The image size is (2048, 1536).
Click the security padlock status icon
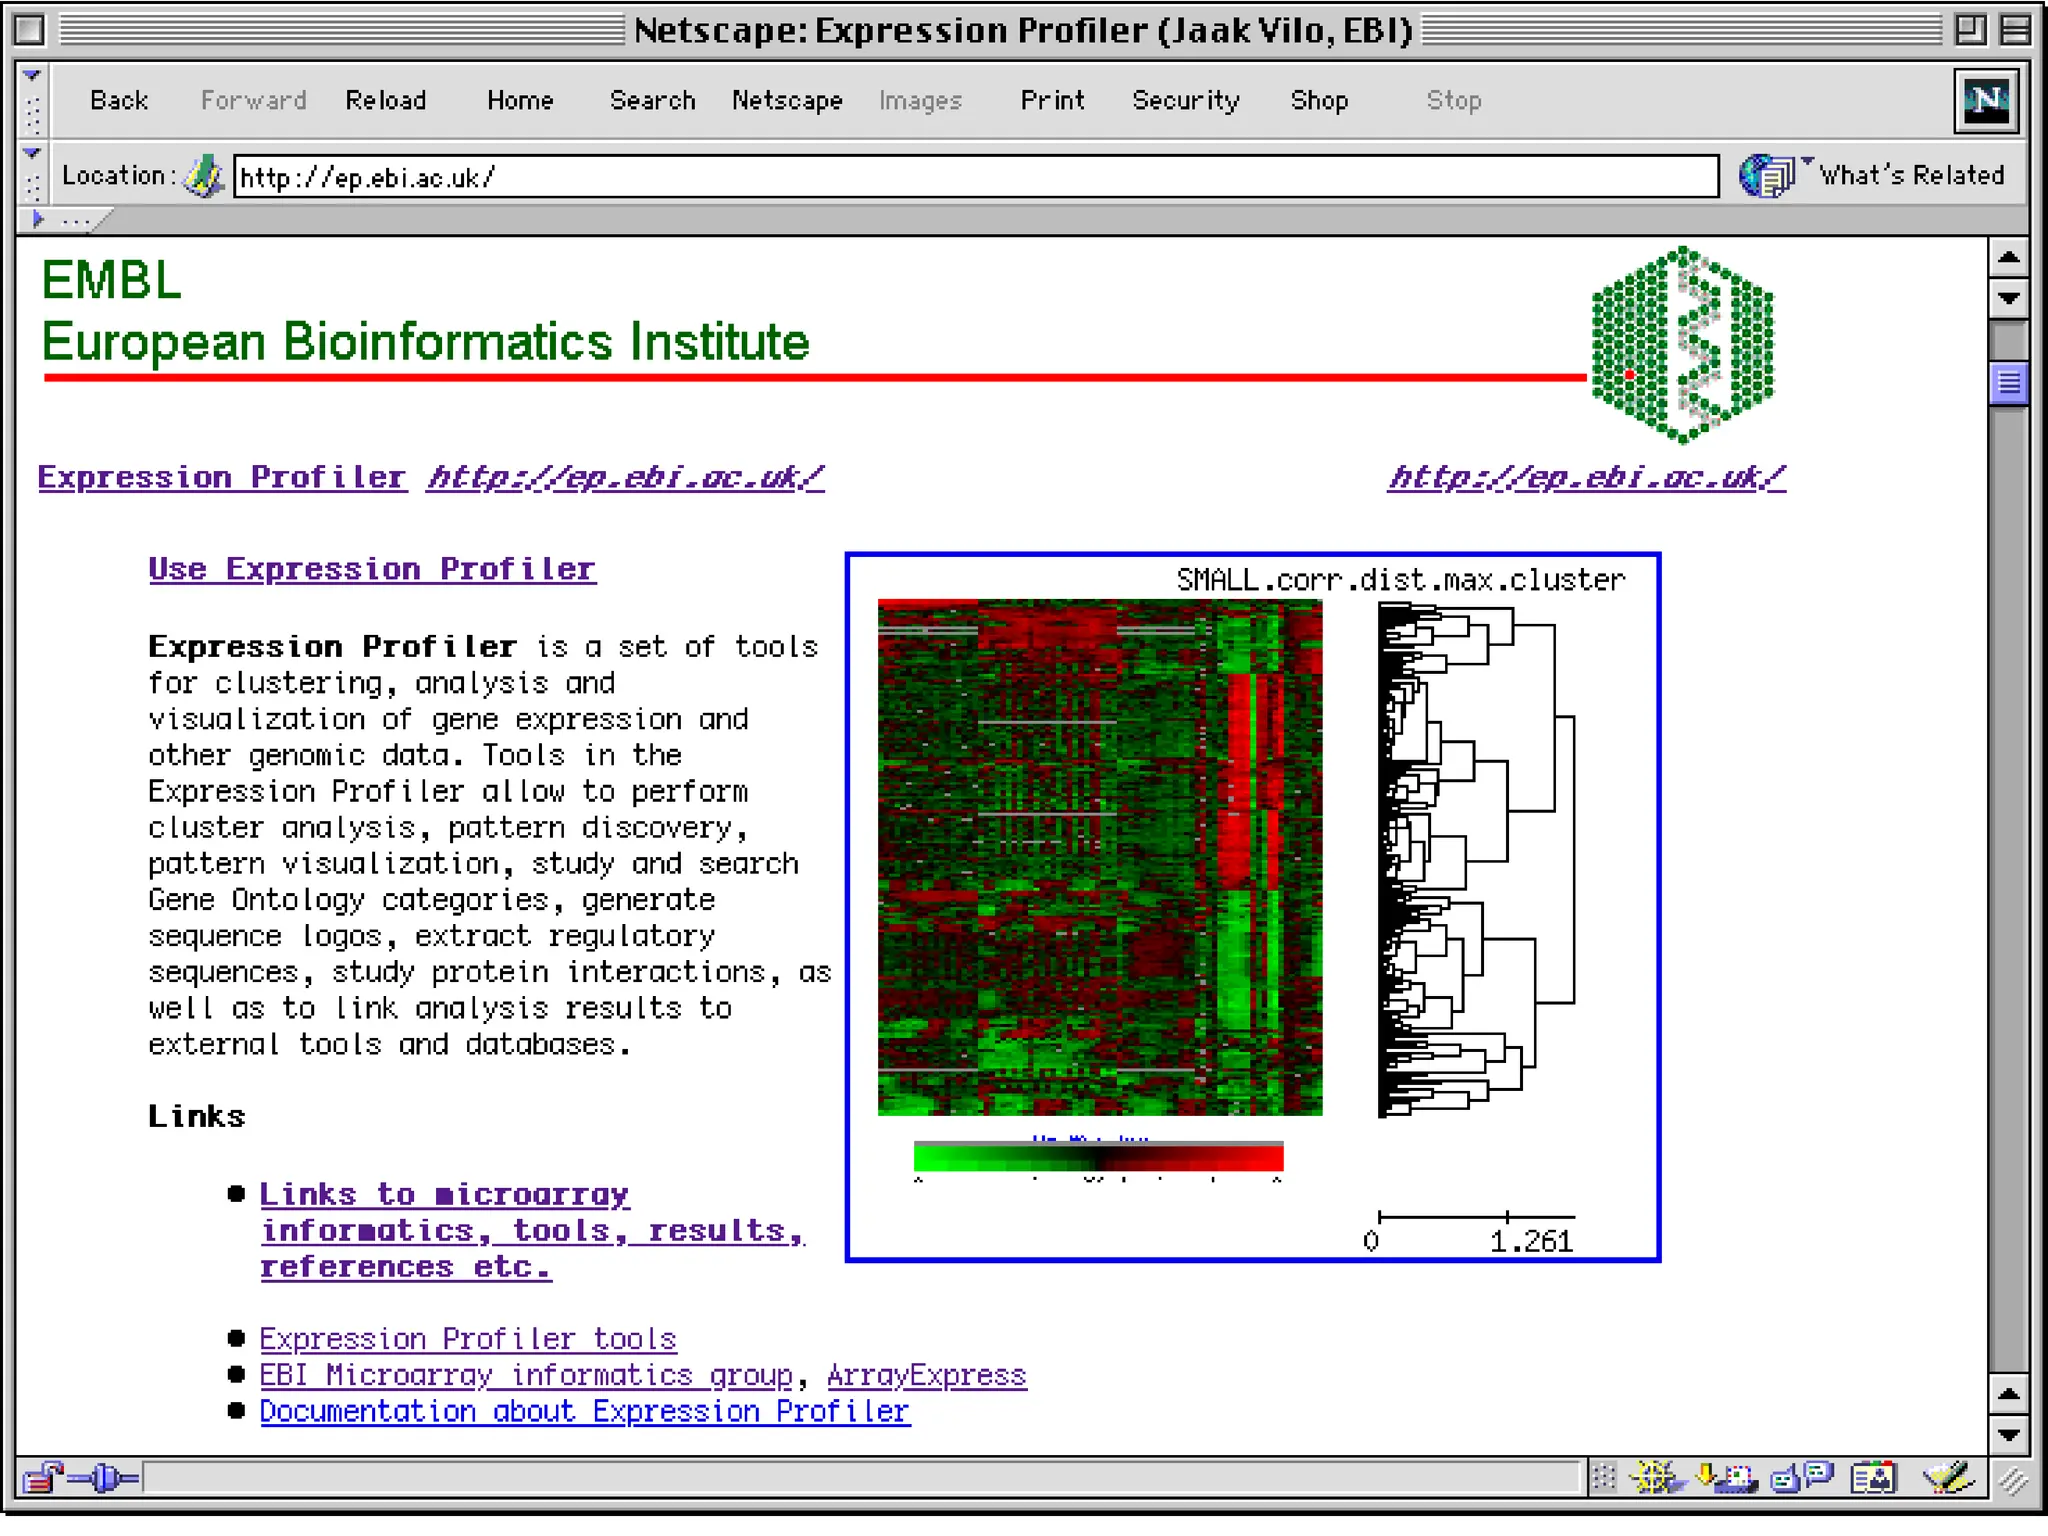tap(41, 1477)
